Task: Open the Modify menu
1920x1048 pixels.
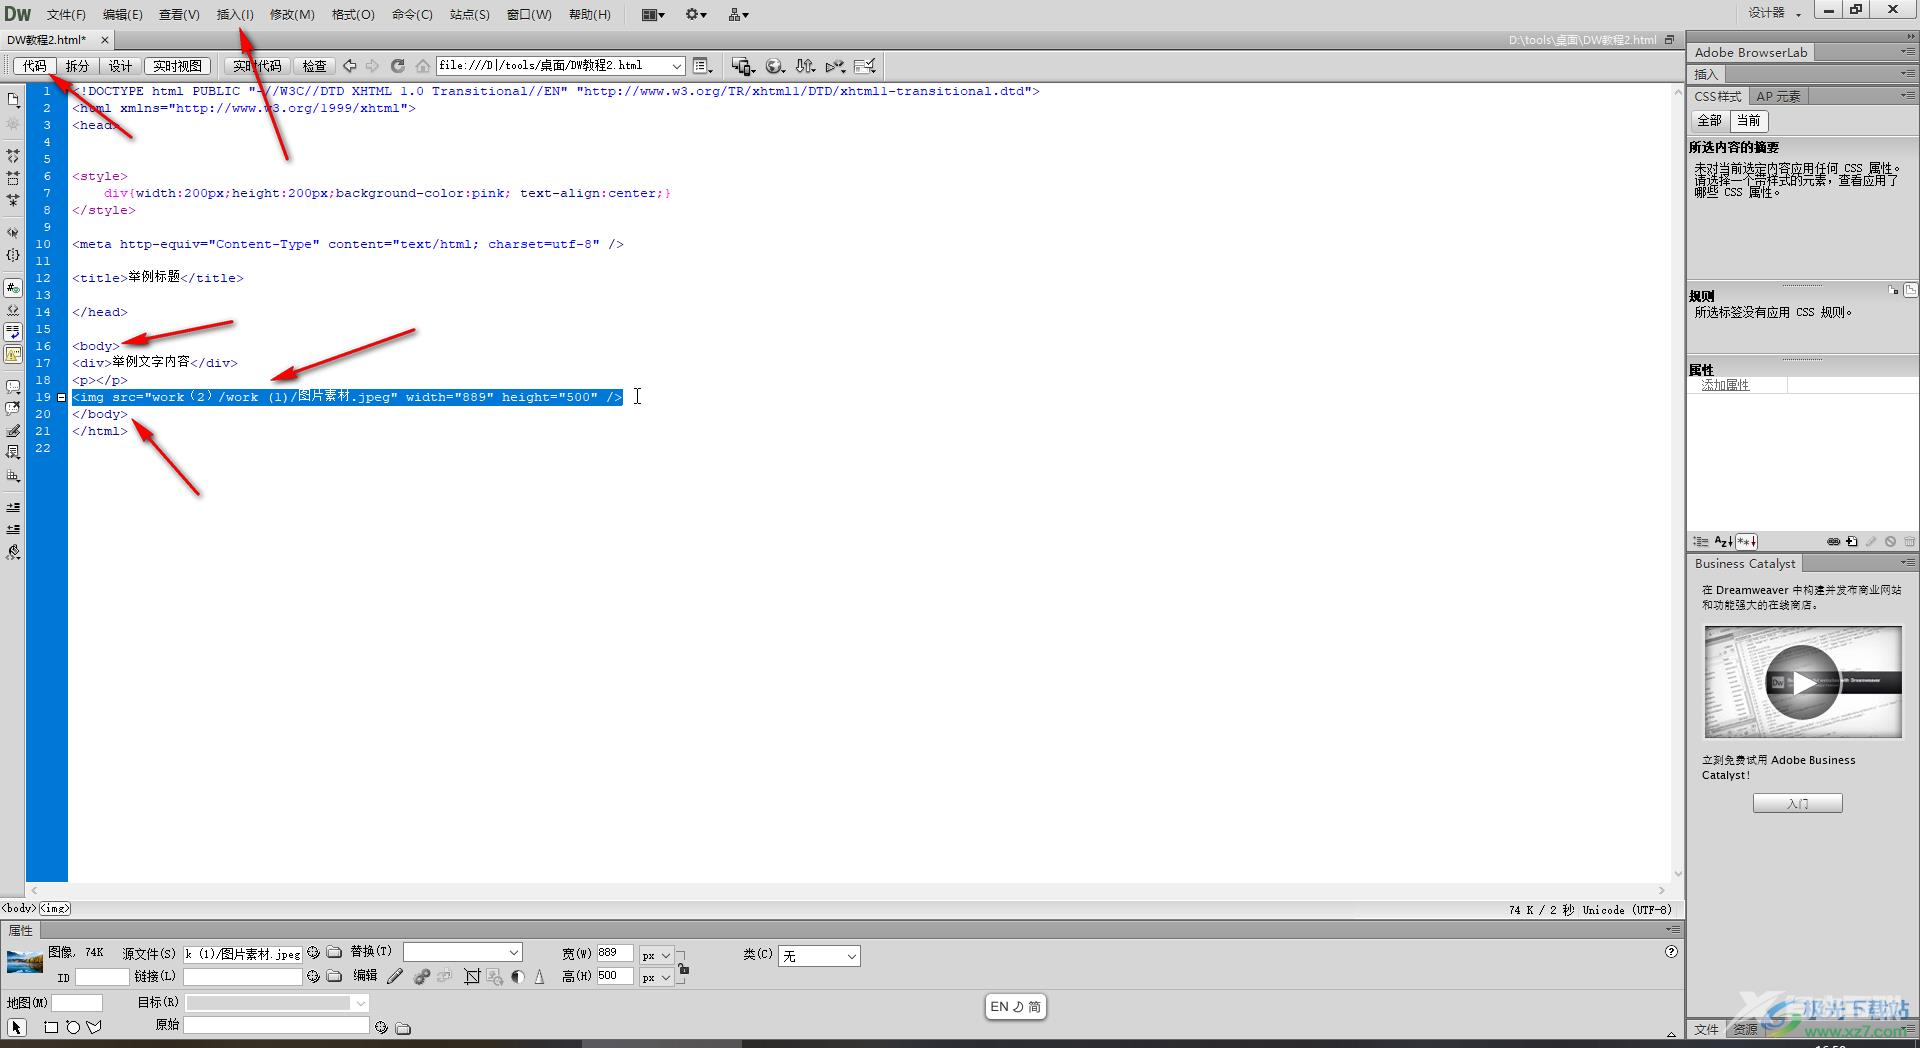Action: click(292, 15)
